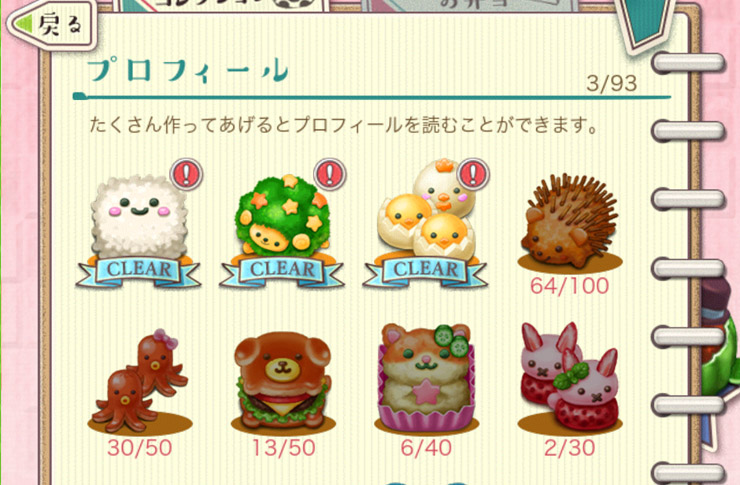Open the egg chicks character profile
Image resolution: width=740 pixels, height=485 pixels.
pyautogui.click(x=427, y=211)
